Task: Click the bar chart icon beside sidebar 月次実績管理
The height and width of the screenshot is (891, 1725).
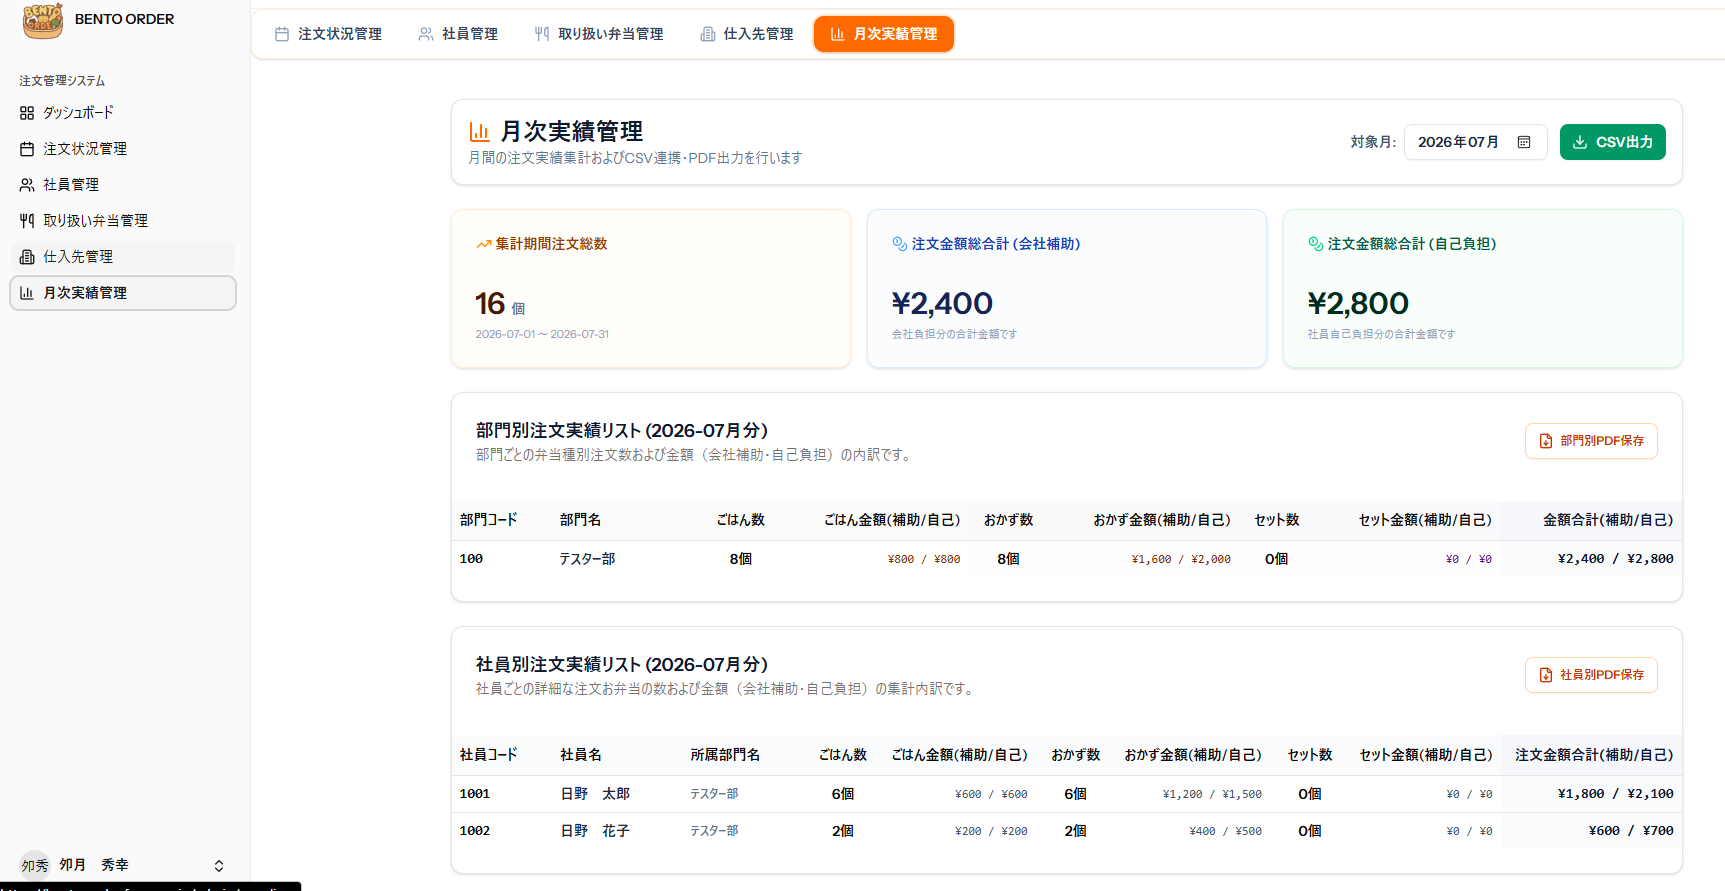Action: [x=27, y=293]
